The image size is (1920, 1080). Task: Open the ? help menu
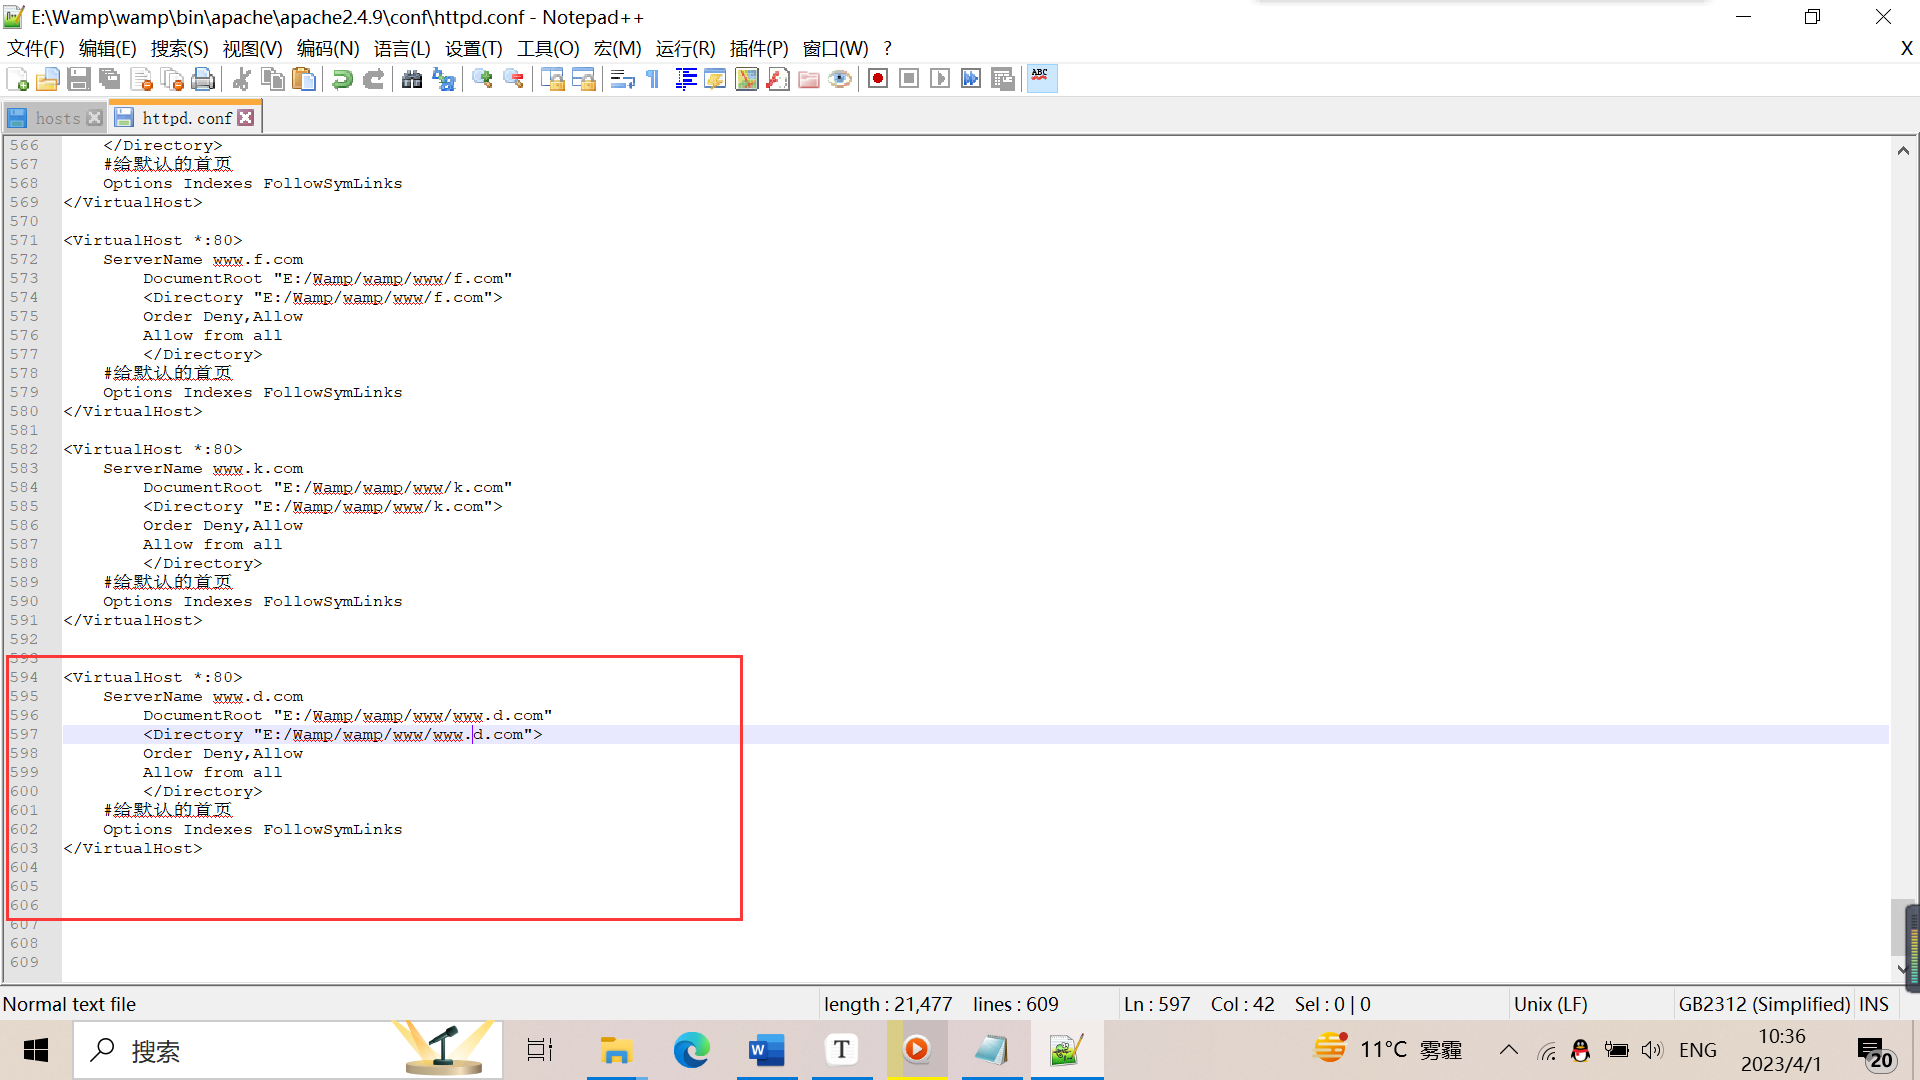(x=887, y=48)
